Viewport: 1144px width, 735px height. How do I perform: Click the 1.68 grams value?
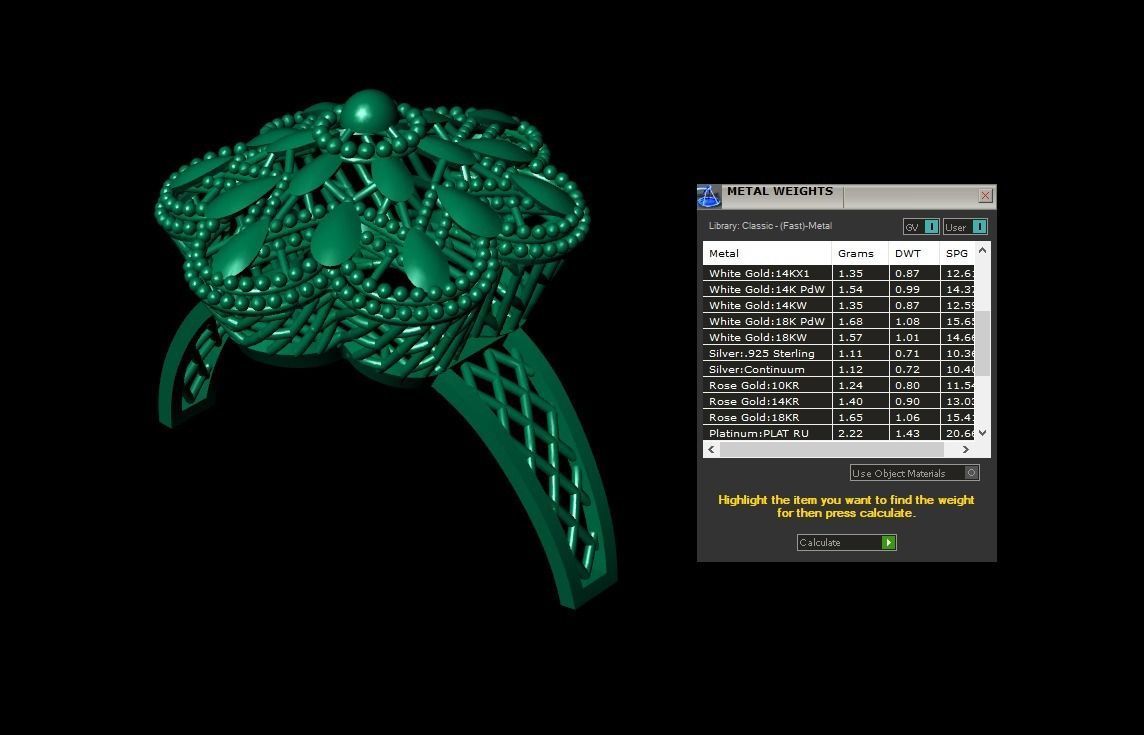pos(850,321)
